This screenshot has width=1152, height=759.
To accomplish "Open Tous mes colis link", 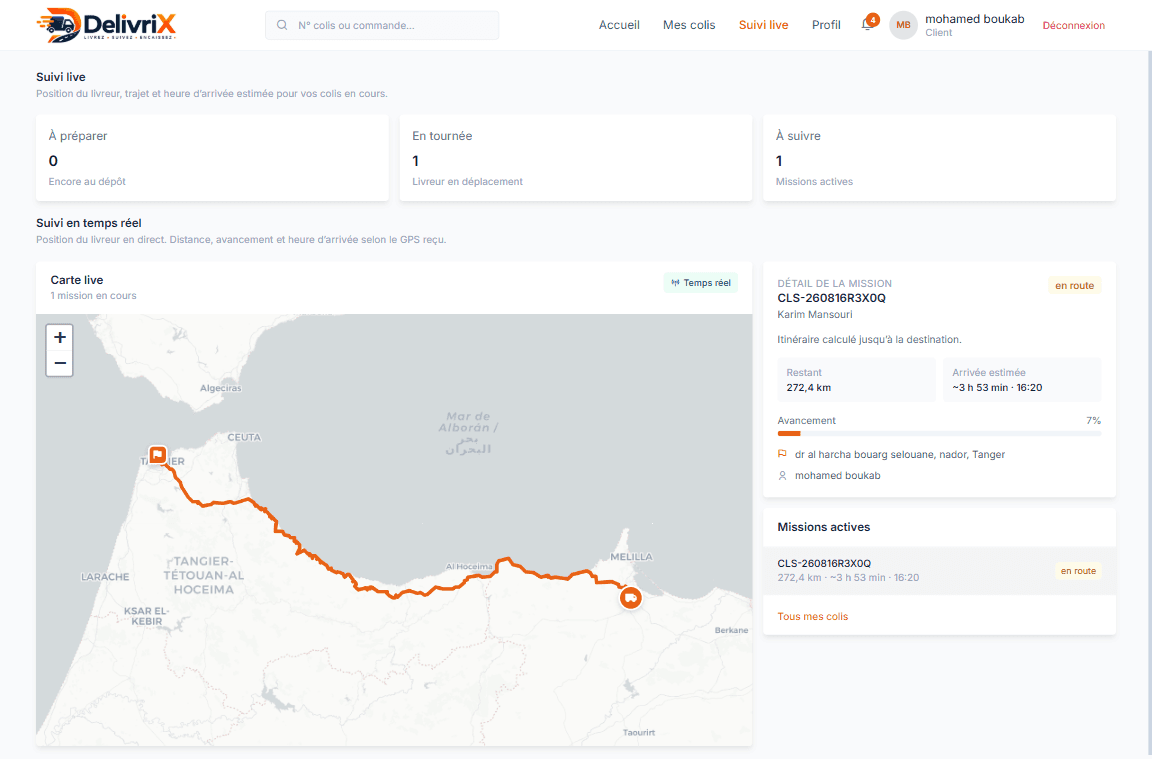I will click(813, 616).
